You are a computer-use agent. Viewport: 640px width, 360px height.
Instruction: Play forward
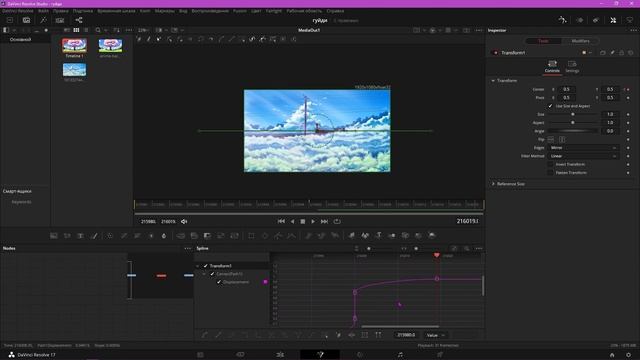313,221
